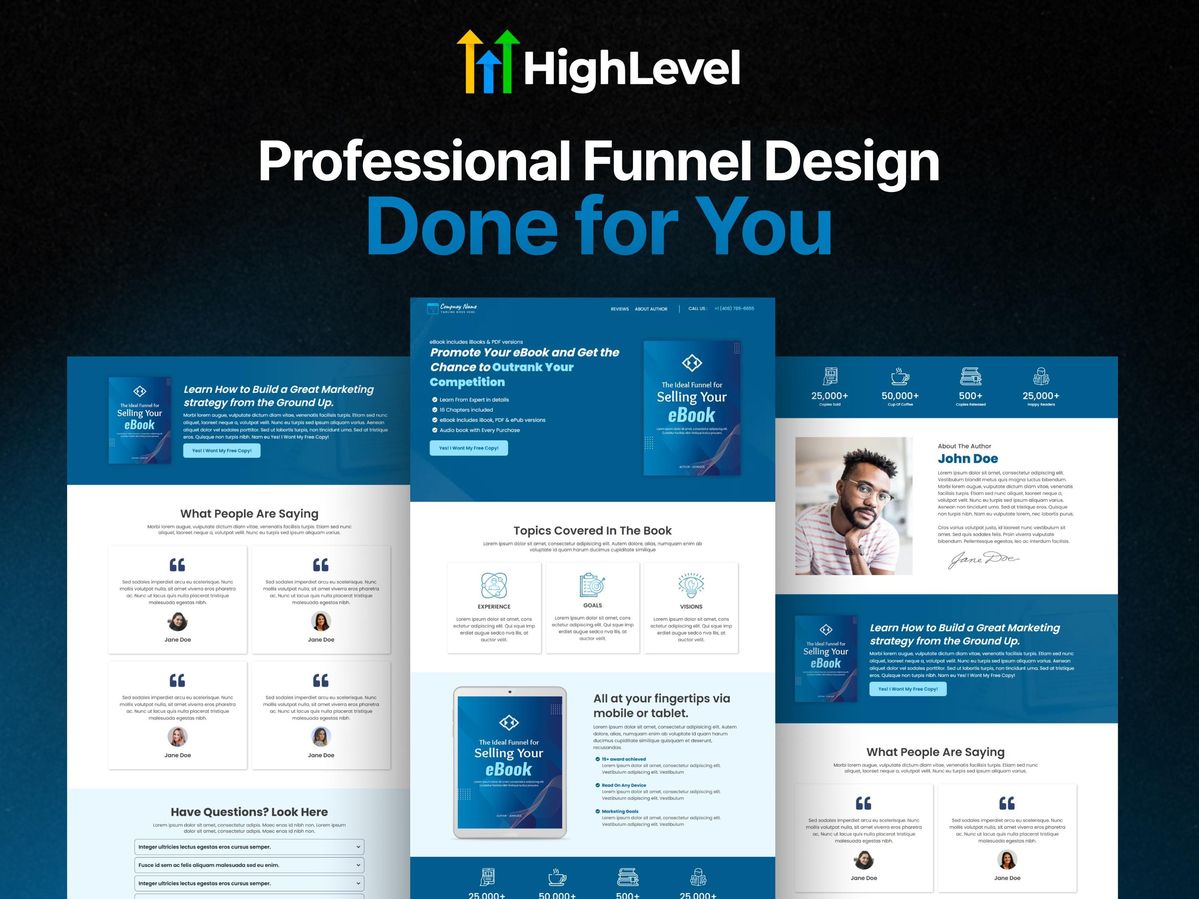Image resolution: width=1199 pixels, height=899 pixels.
Task: Click the GOALS clipboard target icon
Action: [x=593, y=586]
